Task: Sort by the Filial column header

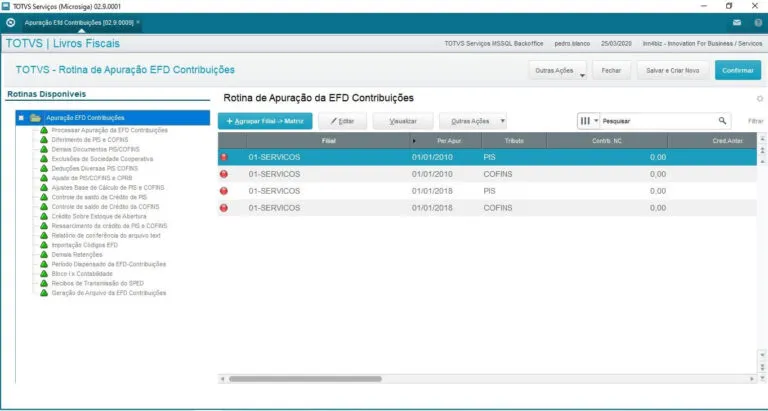Action: tap(328, 141)
